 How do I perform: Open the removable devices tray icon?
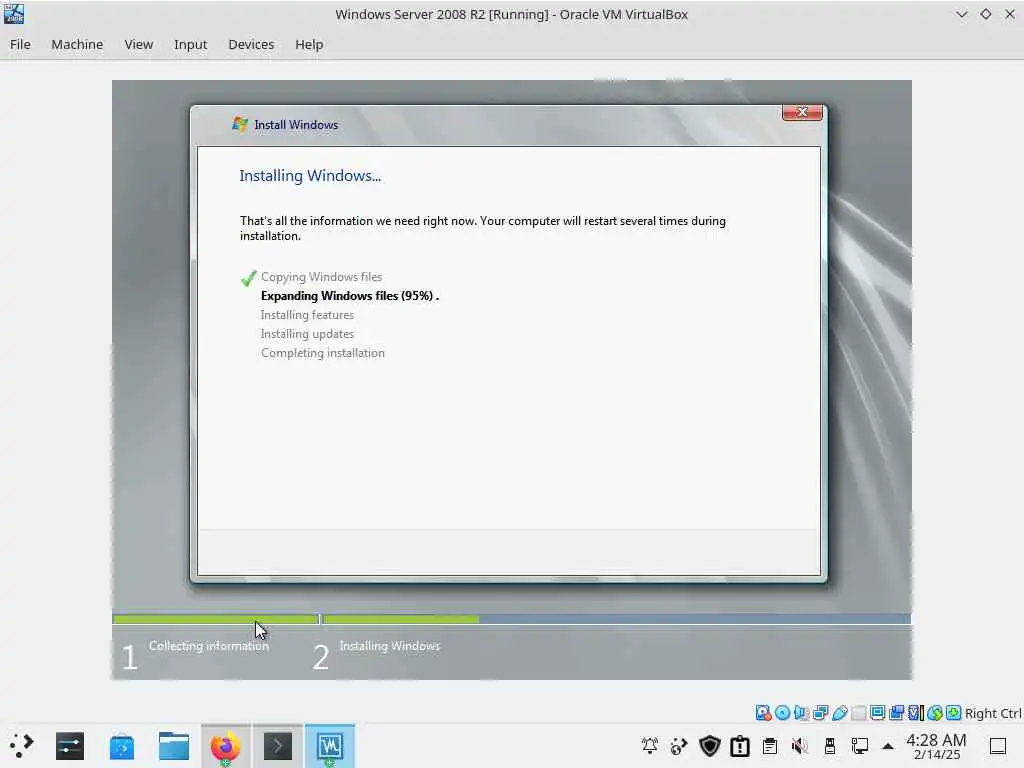(830, 746)
